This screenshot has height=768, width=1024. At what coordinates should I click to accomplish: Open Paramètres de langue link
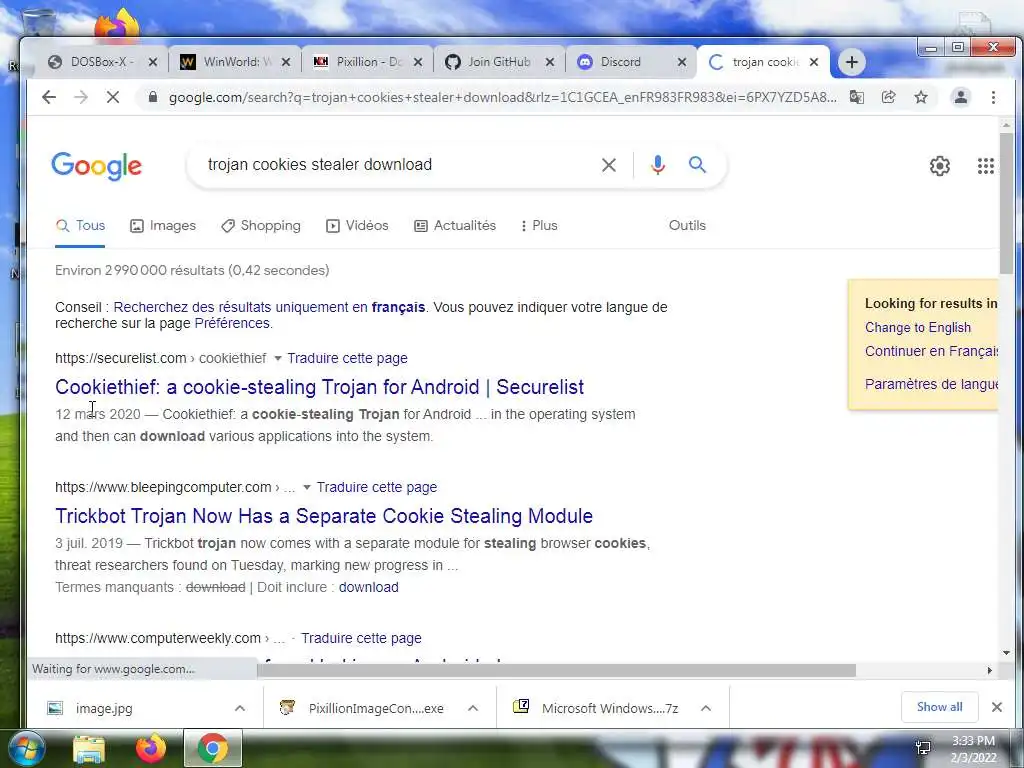pos(931,384)
